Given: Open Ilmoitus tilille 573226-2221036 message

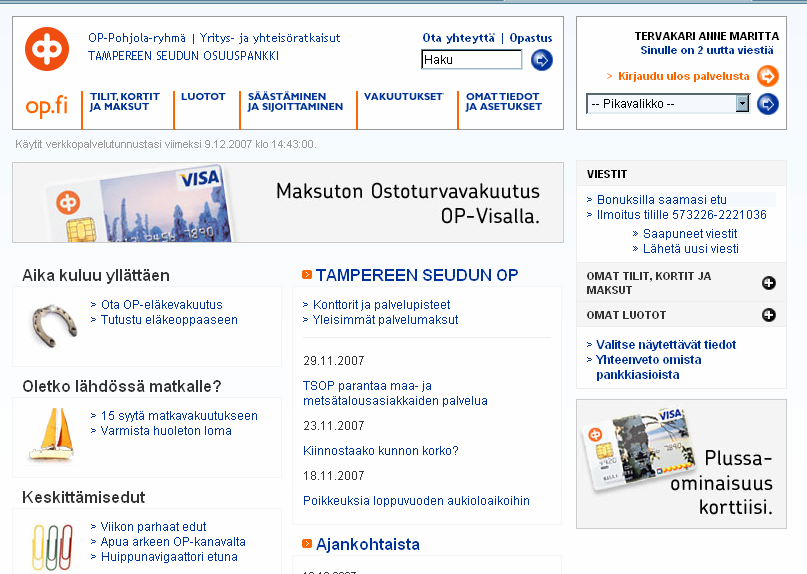Looking at the screenshot, I should pos(681,215).
